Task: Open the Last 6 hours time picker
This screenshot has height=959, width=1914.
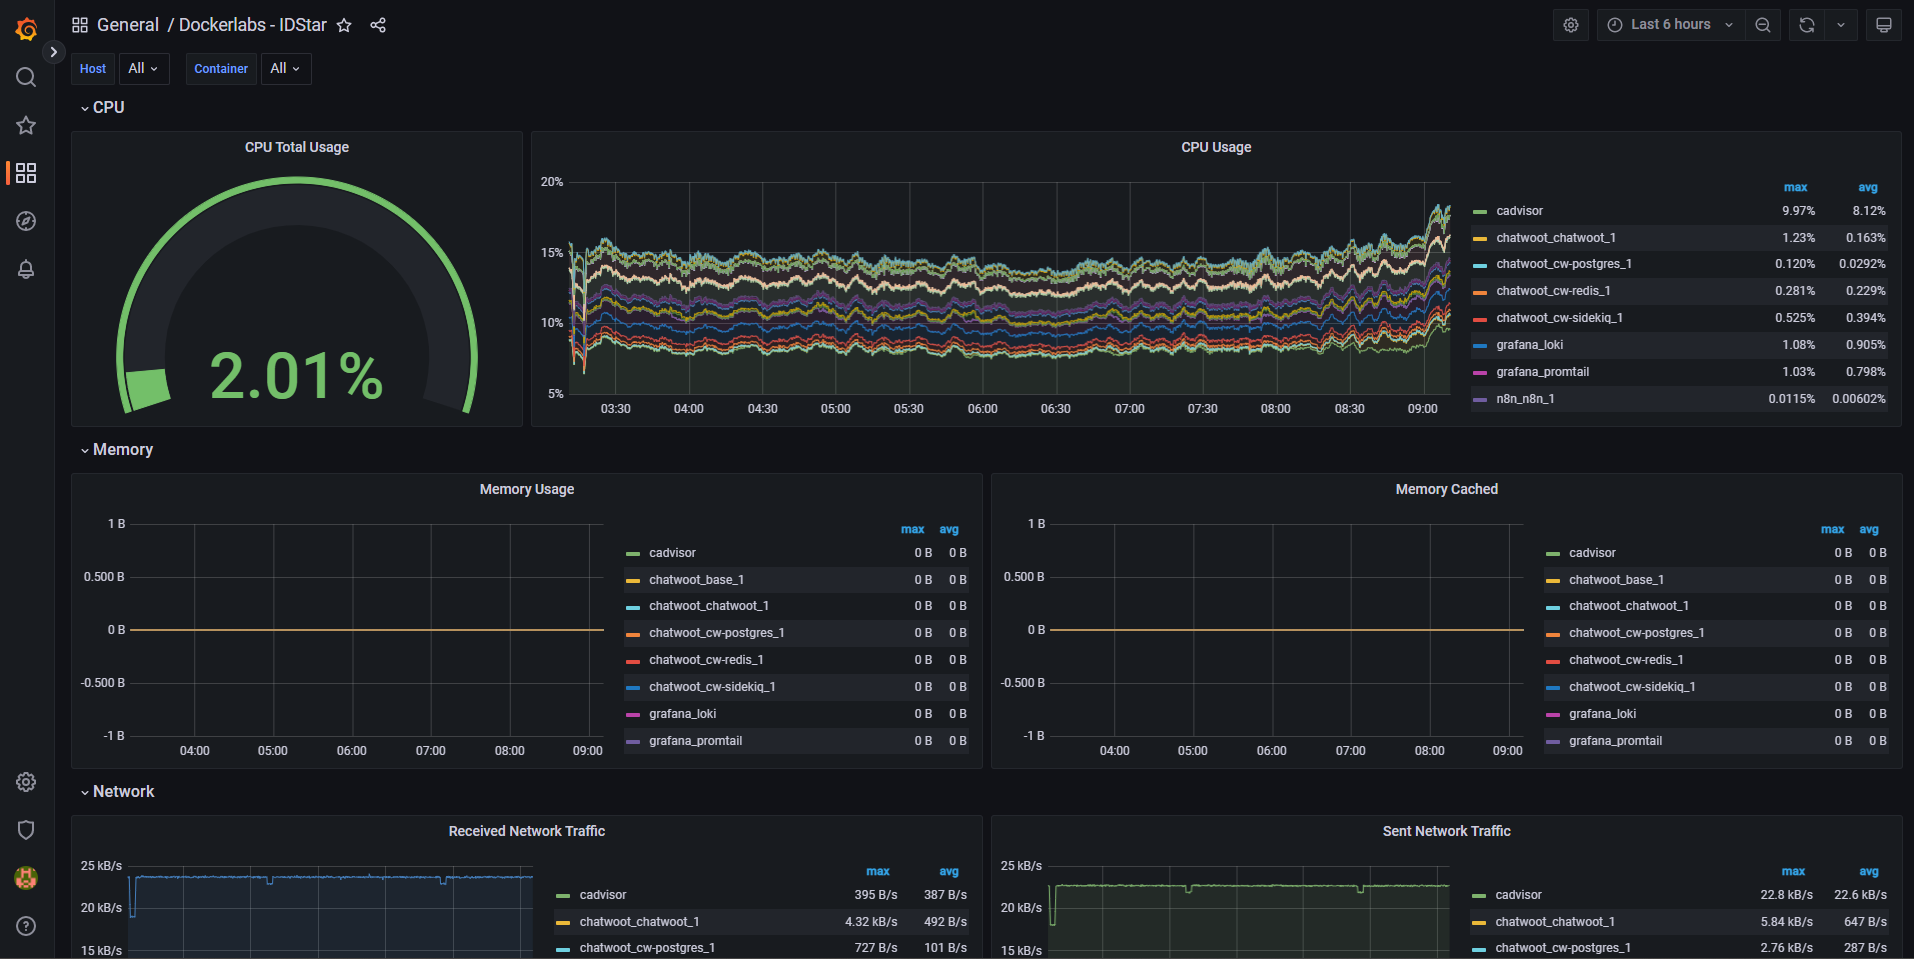Action: pos(1670,25)
